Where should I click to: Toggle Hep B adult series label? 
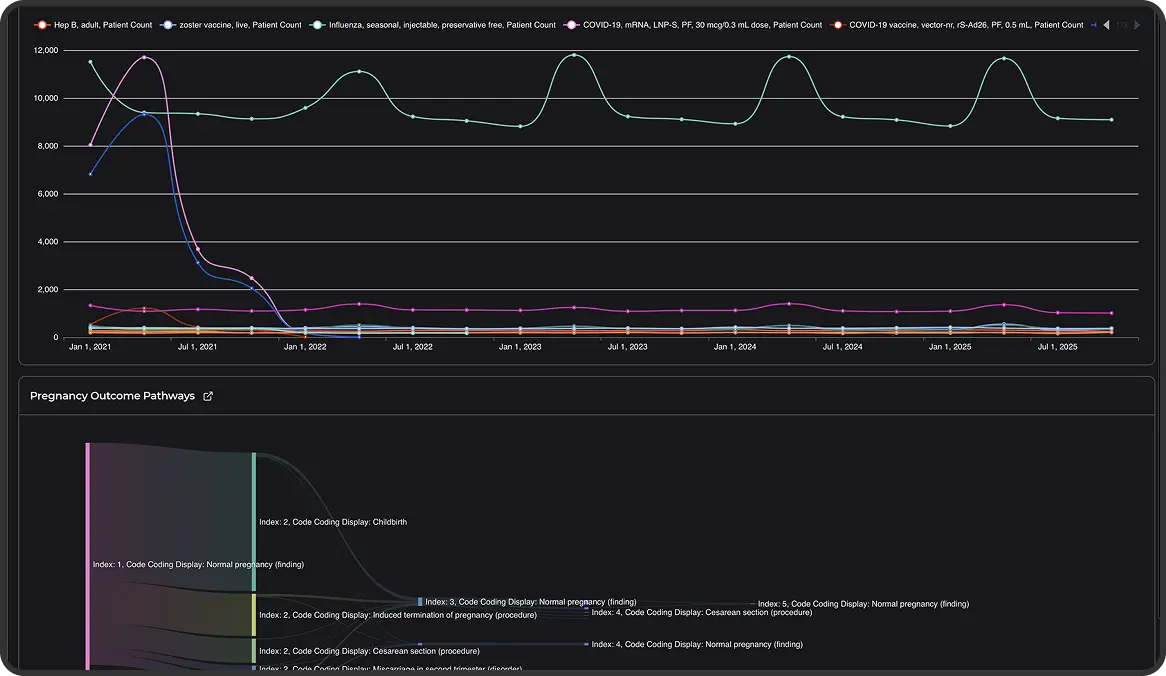point(103,25)
